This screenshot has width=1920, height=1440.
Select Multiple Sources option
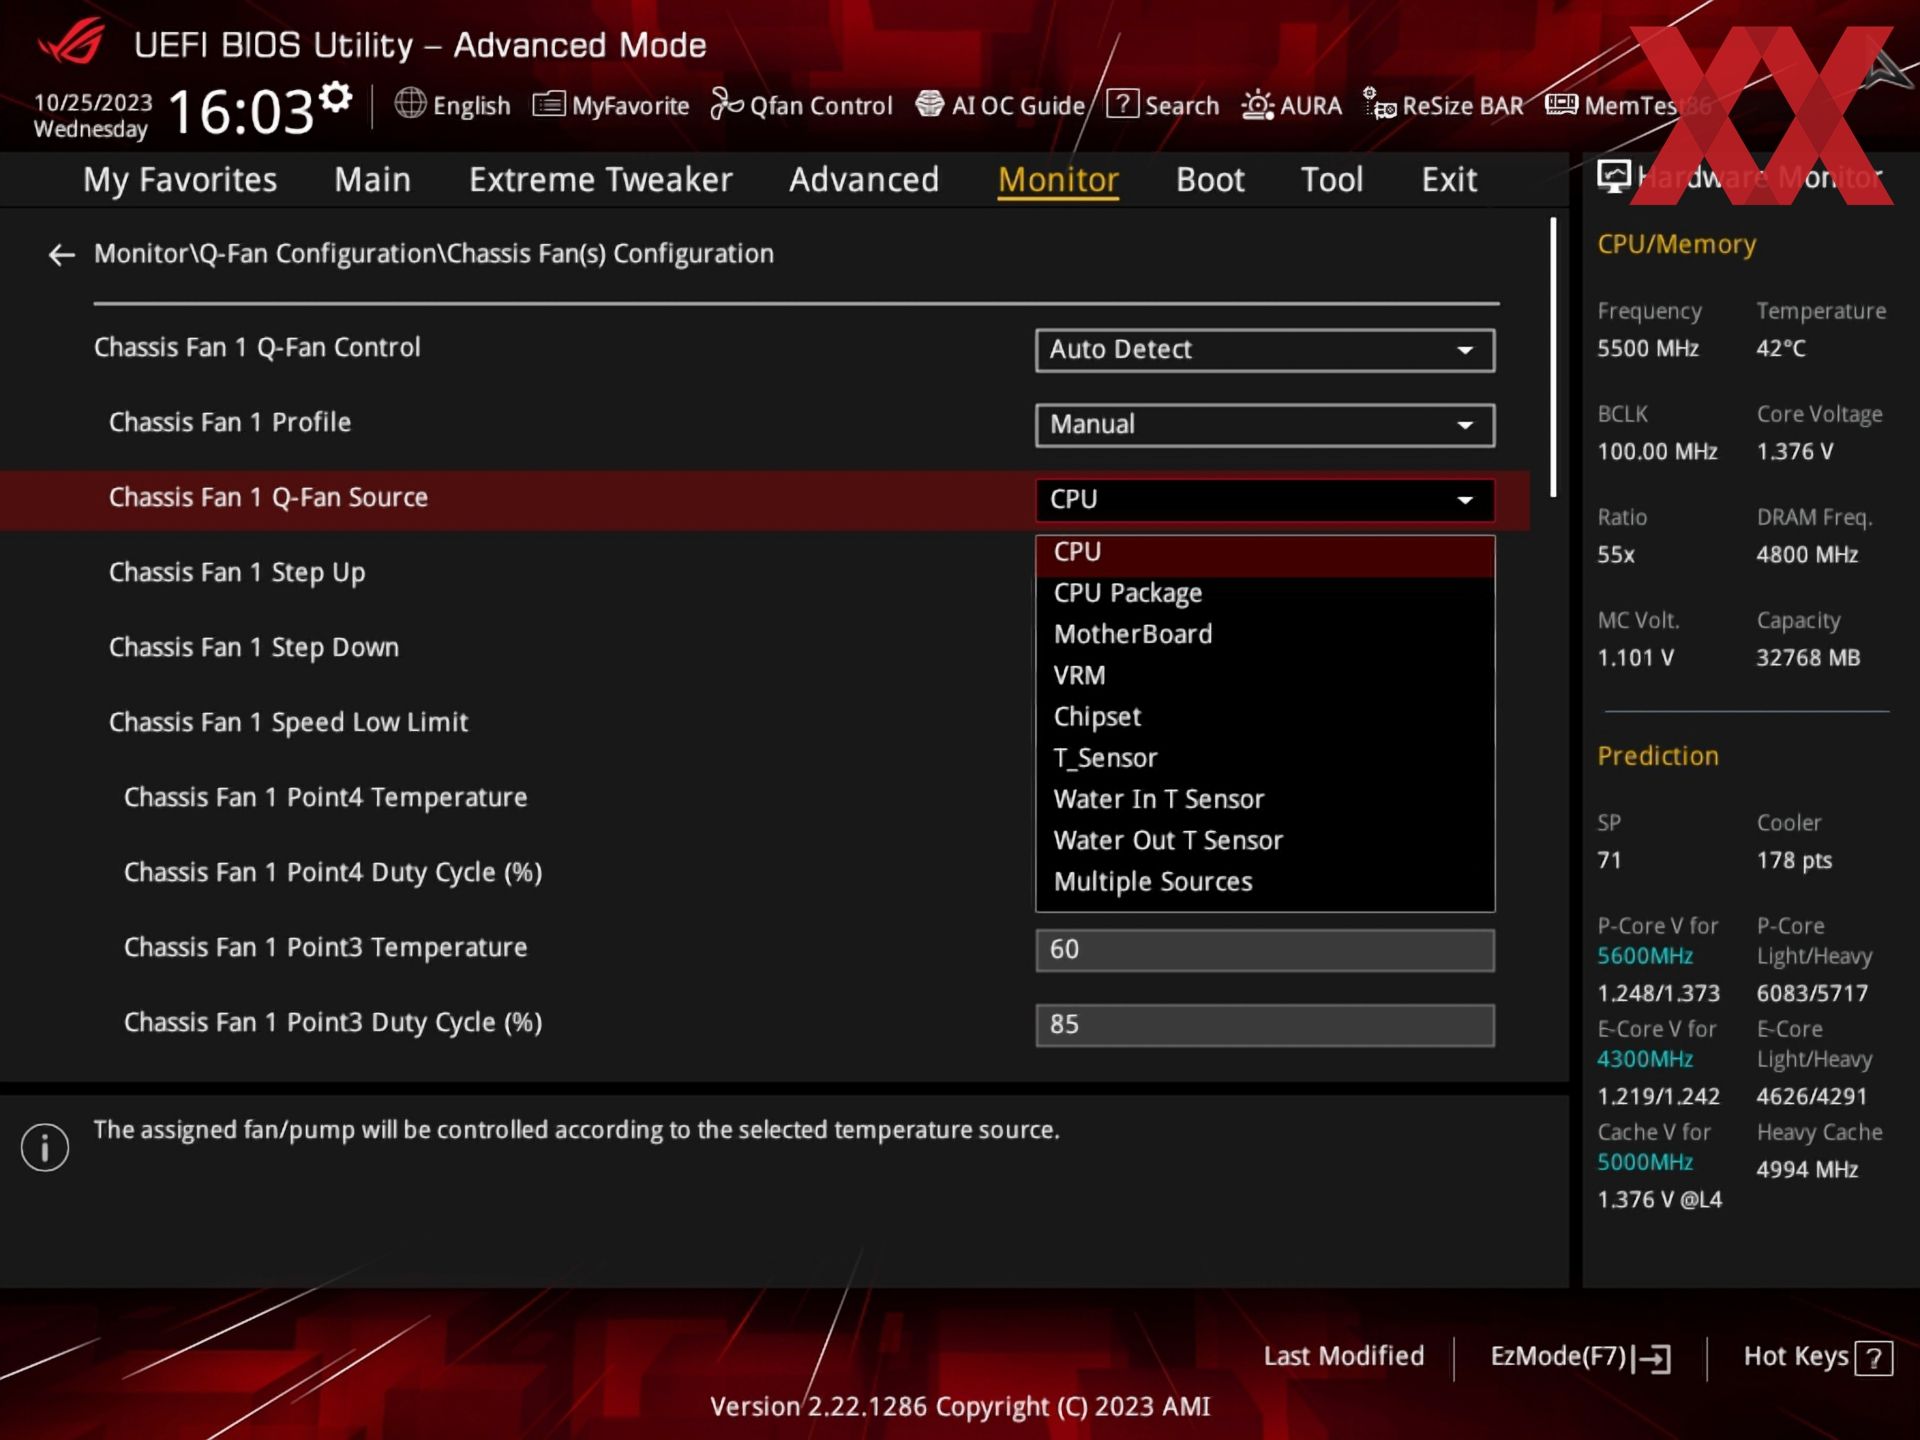point(1265,883)
